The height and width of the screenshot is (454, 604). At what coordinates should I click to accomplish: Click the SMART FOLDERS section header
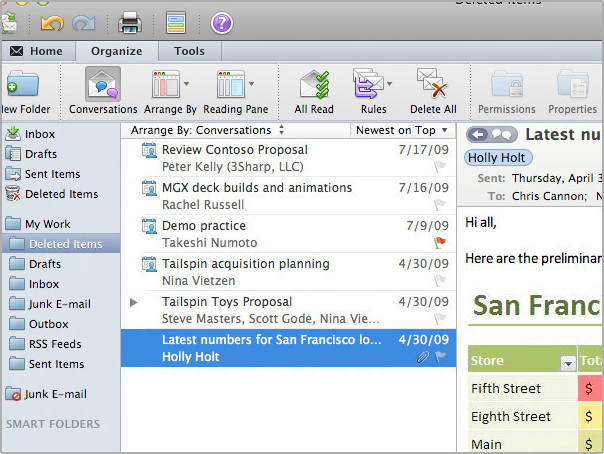(x=53, y=424)
